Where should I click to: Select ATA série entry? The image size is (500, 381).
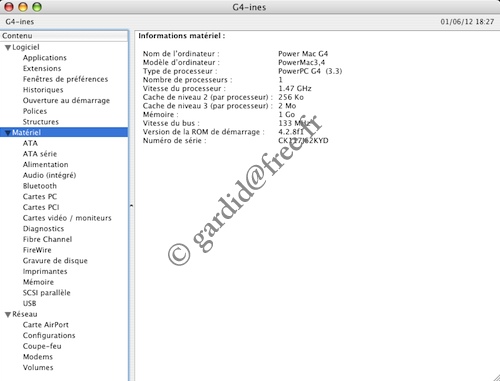point(40,154)
